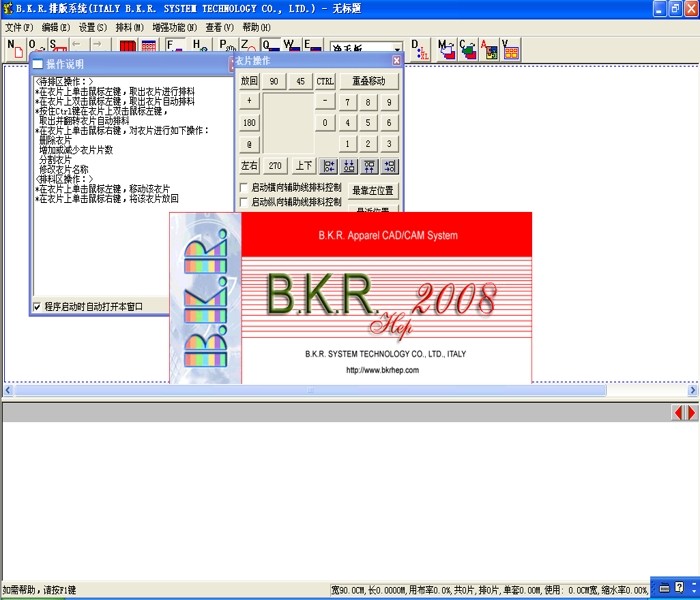Click the 重叠移动 button

[x=369, y=81]
